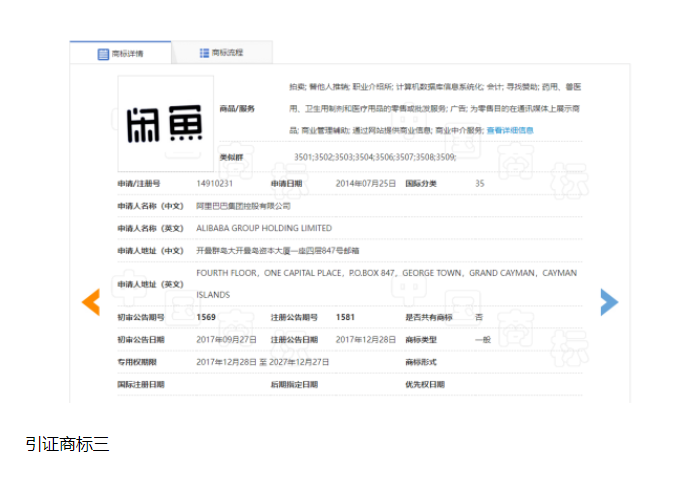The height and width of the screenshot is (482, 684).
Task: Click international class value 35
Action: pyautogui.click(x=479, y=184)
